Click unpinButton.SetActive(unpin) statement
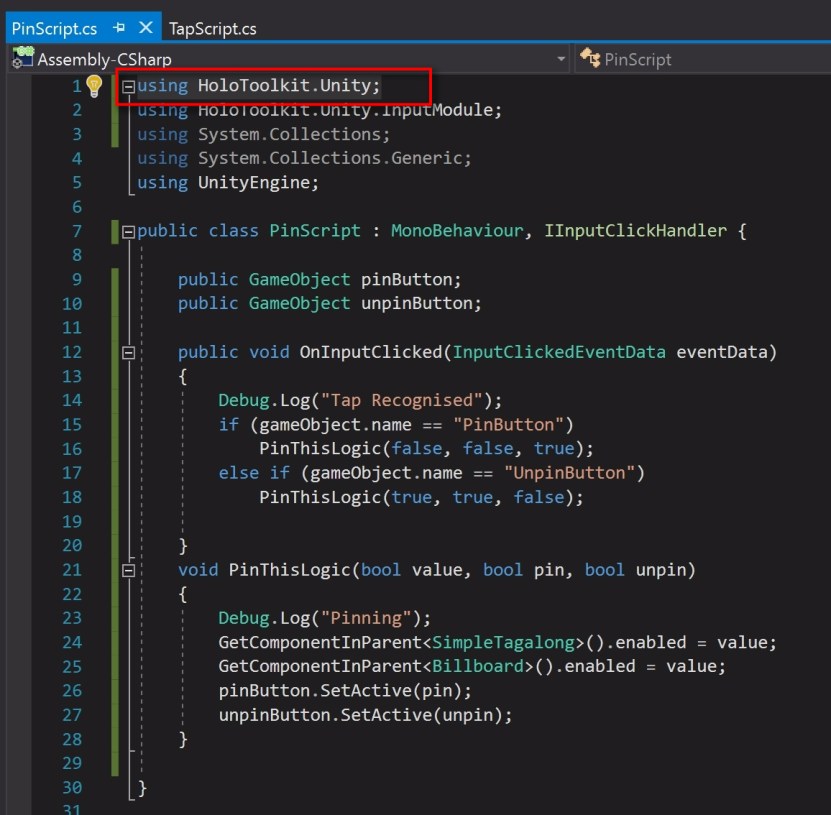This screenshot has width=831, height=815. pyautogui.click(x=365, y=715)
